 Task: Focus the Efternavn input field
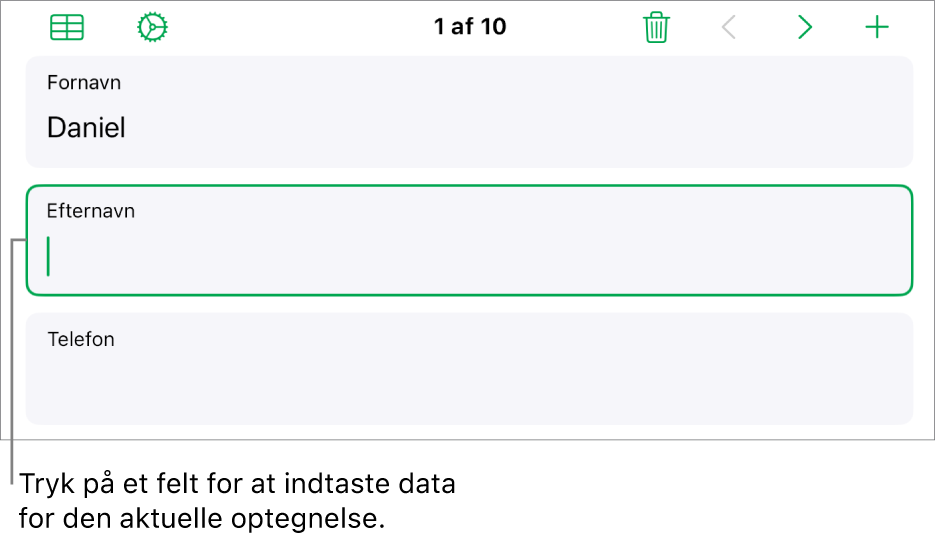(x=469, y=240)
